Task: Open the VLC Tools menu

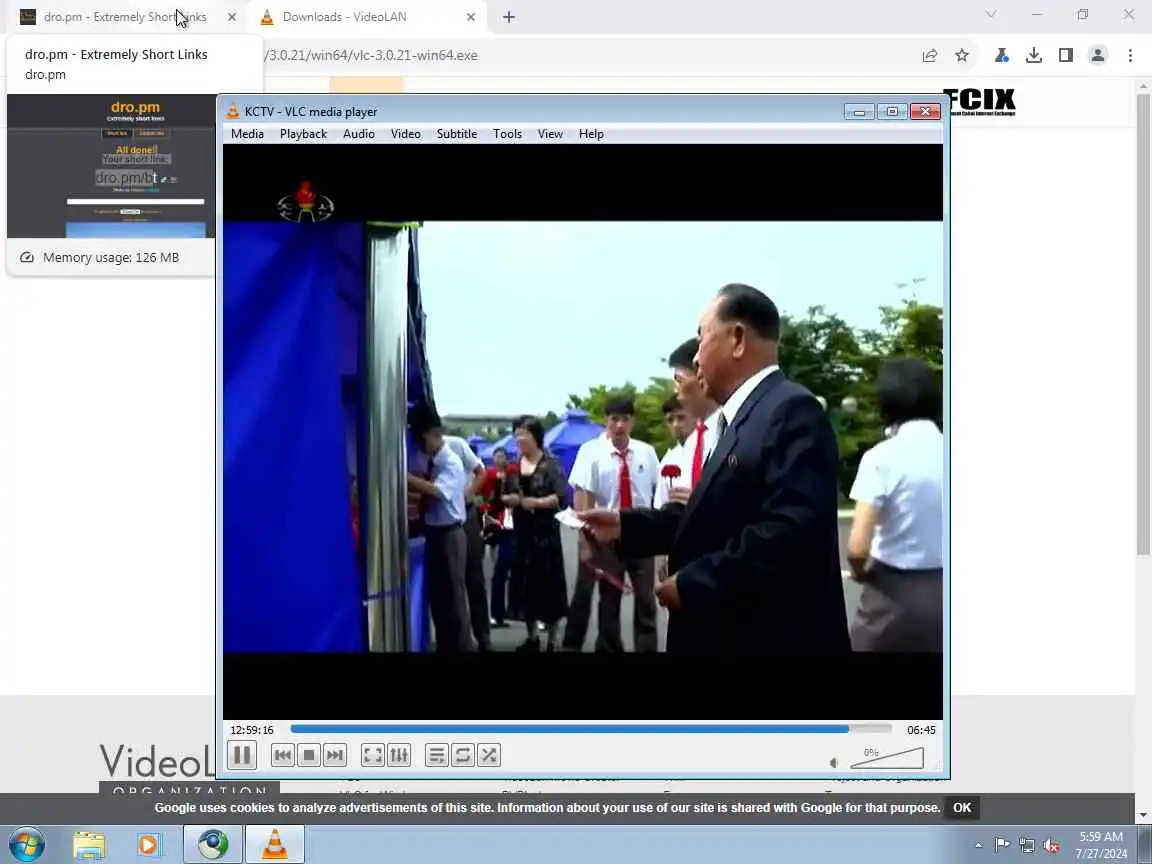Action: (x=508, y=134)
